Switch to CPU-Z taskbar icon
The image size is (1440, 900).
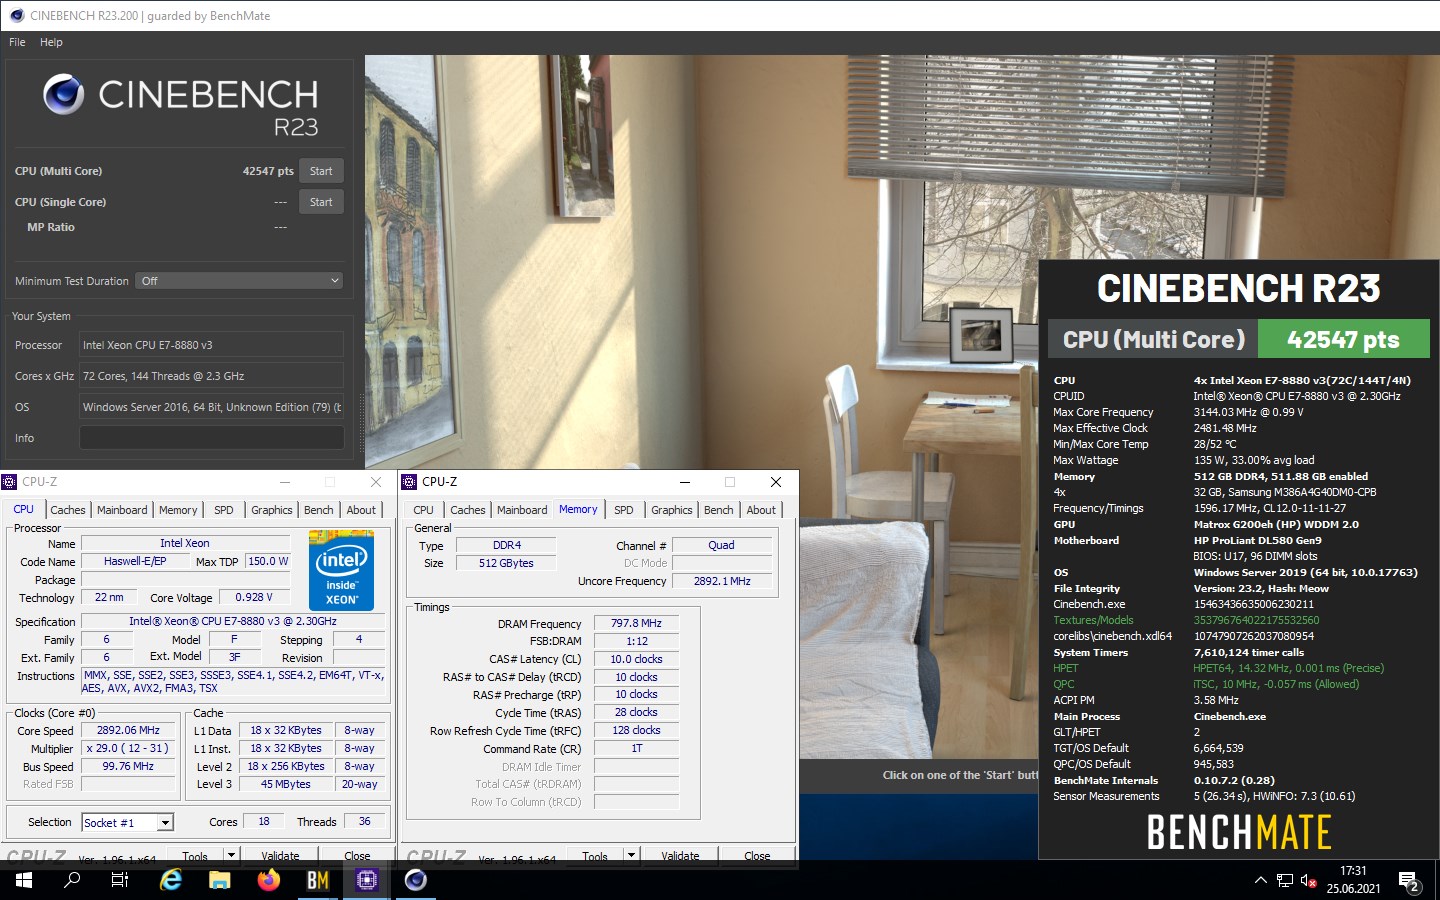click(366, 880)
